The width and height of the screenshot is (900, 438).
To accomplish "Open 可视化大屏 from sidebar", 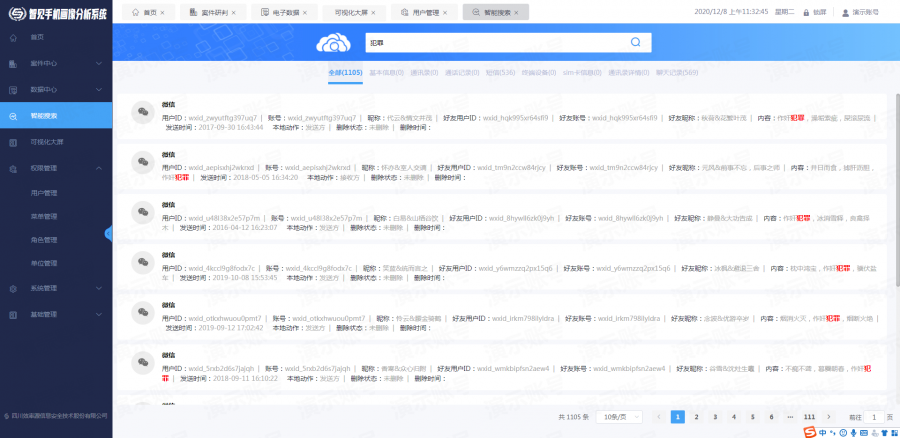I will pos(56,142).
